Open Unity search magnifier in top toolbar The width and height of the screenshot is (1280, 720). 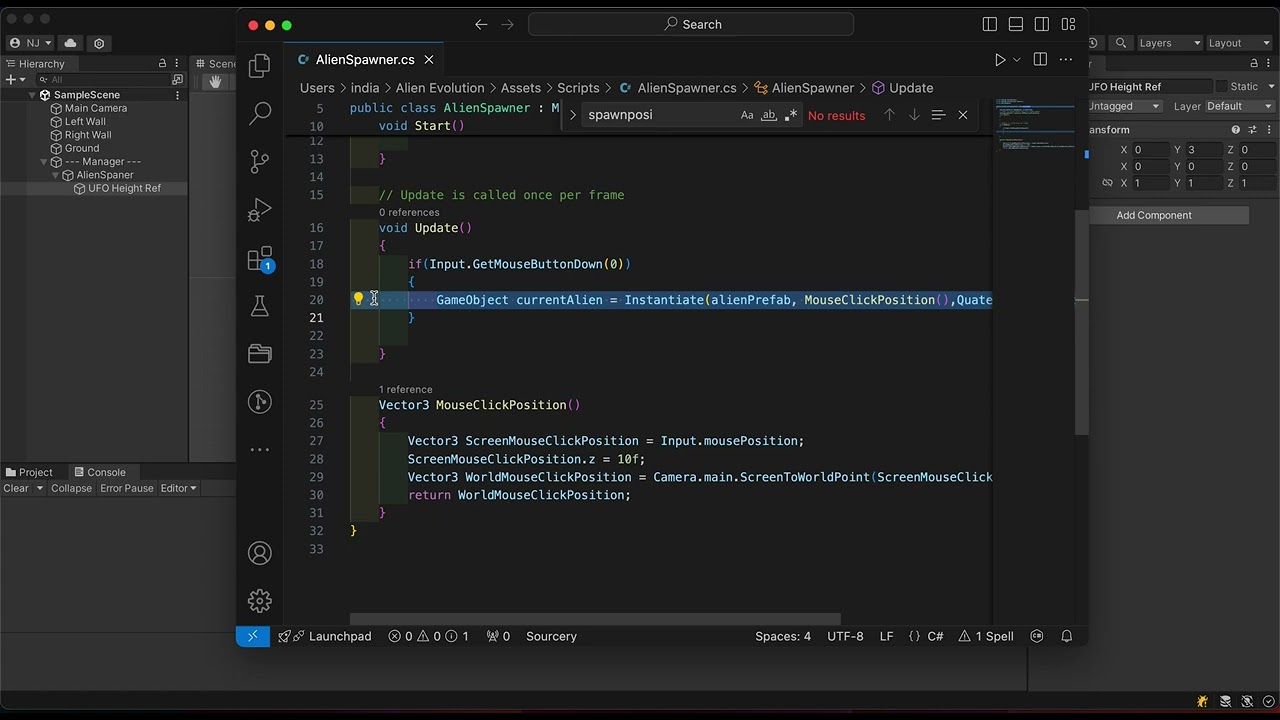pos(1121,43)
